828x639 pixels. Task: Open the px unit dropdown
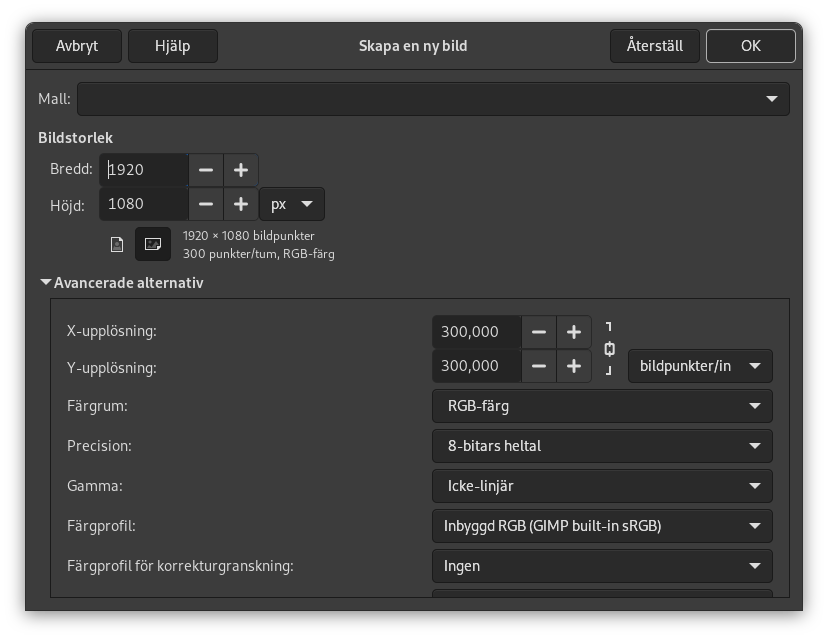[291, 203]
